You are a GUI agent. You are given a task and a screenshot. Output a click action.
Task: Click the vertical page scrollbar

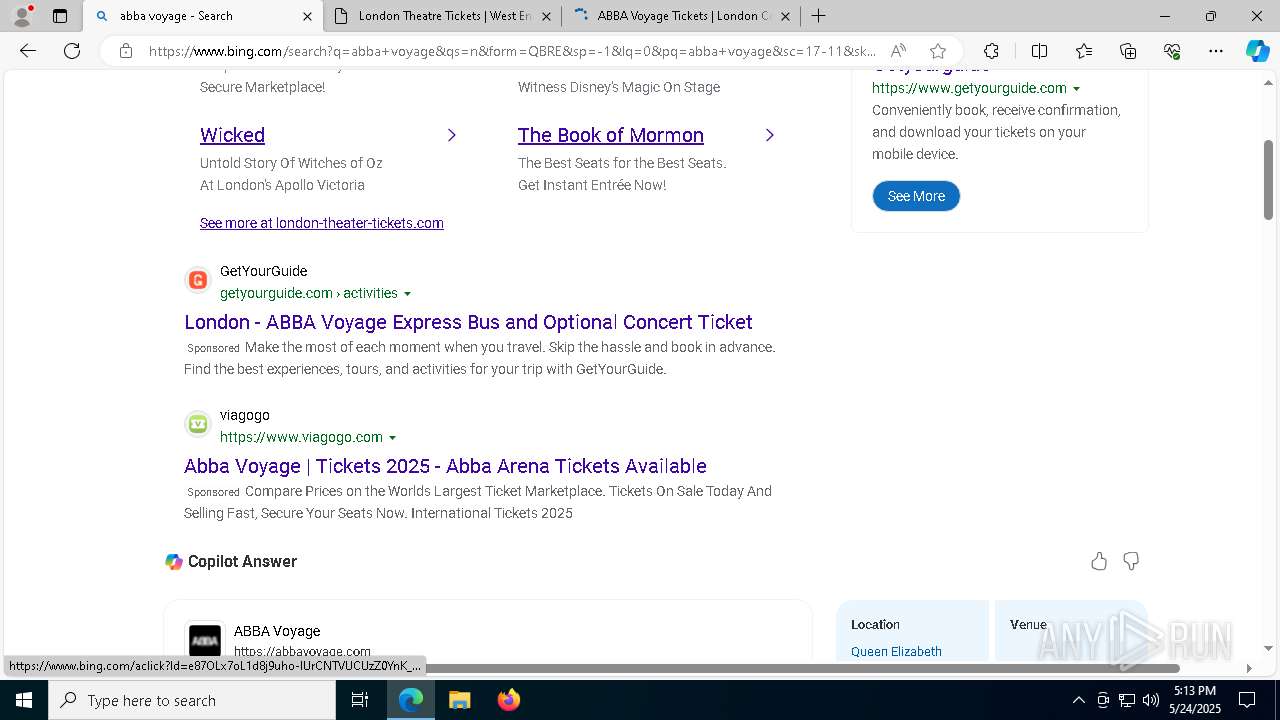tap(1268, 180)
